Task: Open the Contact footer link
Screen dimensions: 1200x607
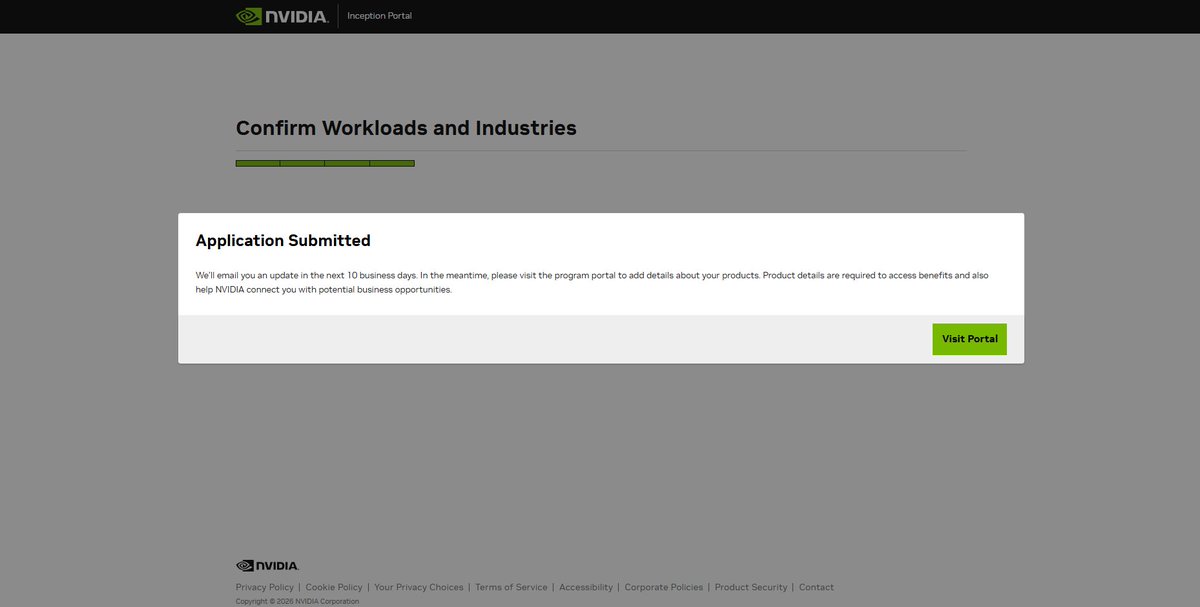Action: pos(816,588)
